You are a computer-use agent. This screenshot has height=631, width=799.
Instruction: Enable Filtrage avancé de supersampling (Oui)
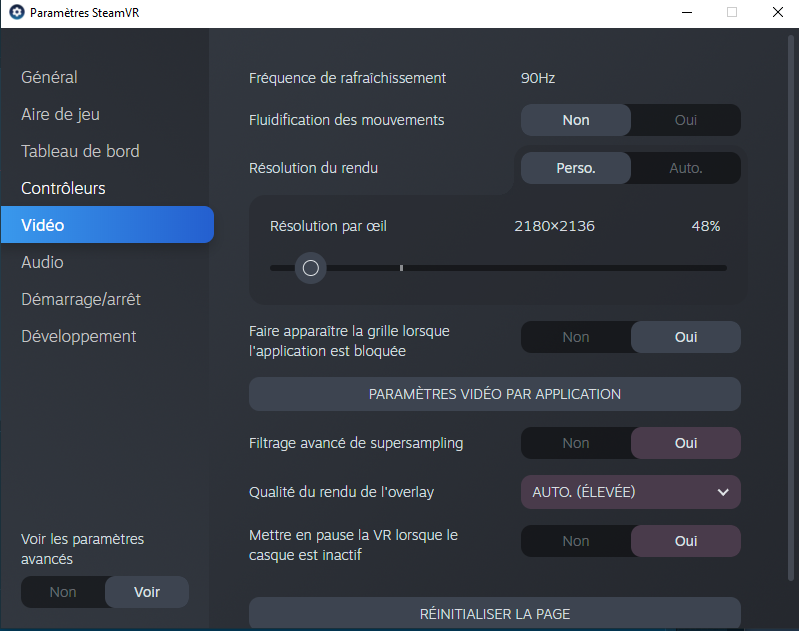pyautogui.click(x=686, y=443)
